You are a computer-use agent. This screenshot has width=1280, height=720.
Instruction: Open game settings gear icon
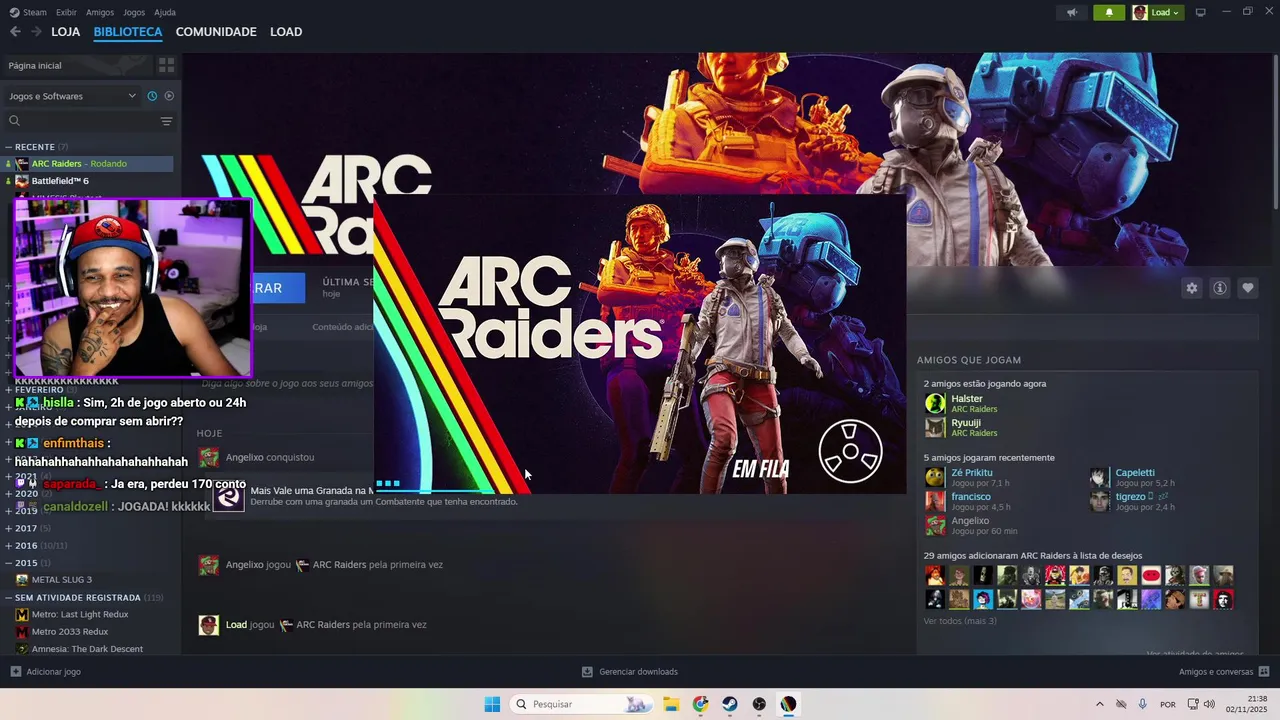1192,288
